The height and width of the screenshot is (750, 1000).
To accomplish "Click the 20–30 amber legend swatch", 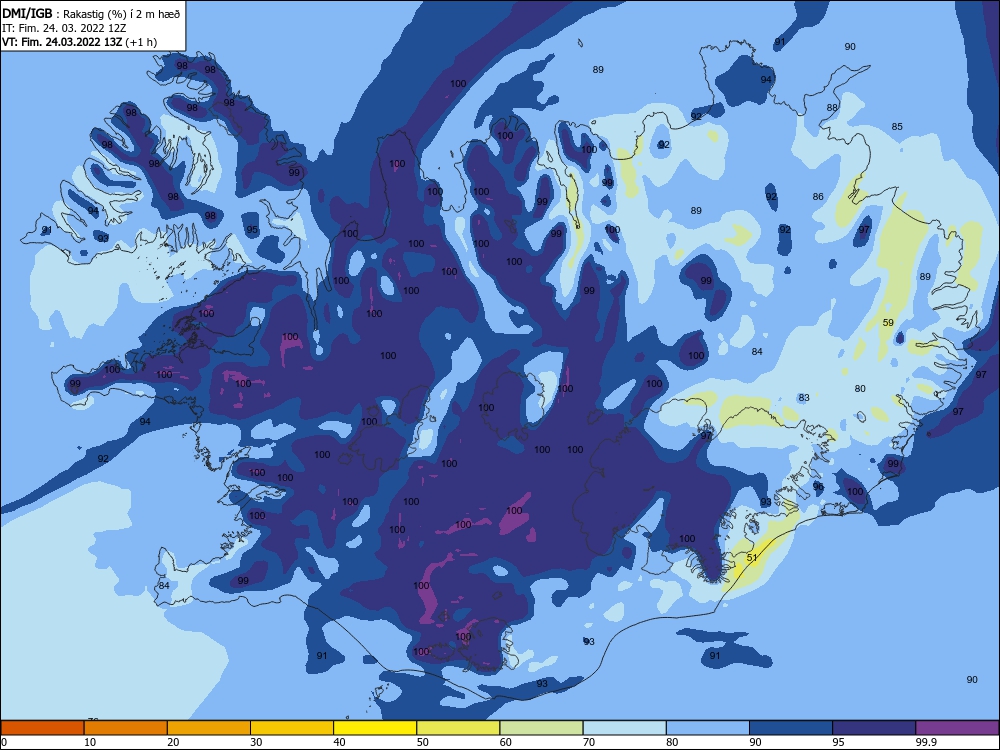I will [x=209, y=728].
